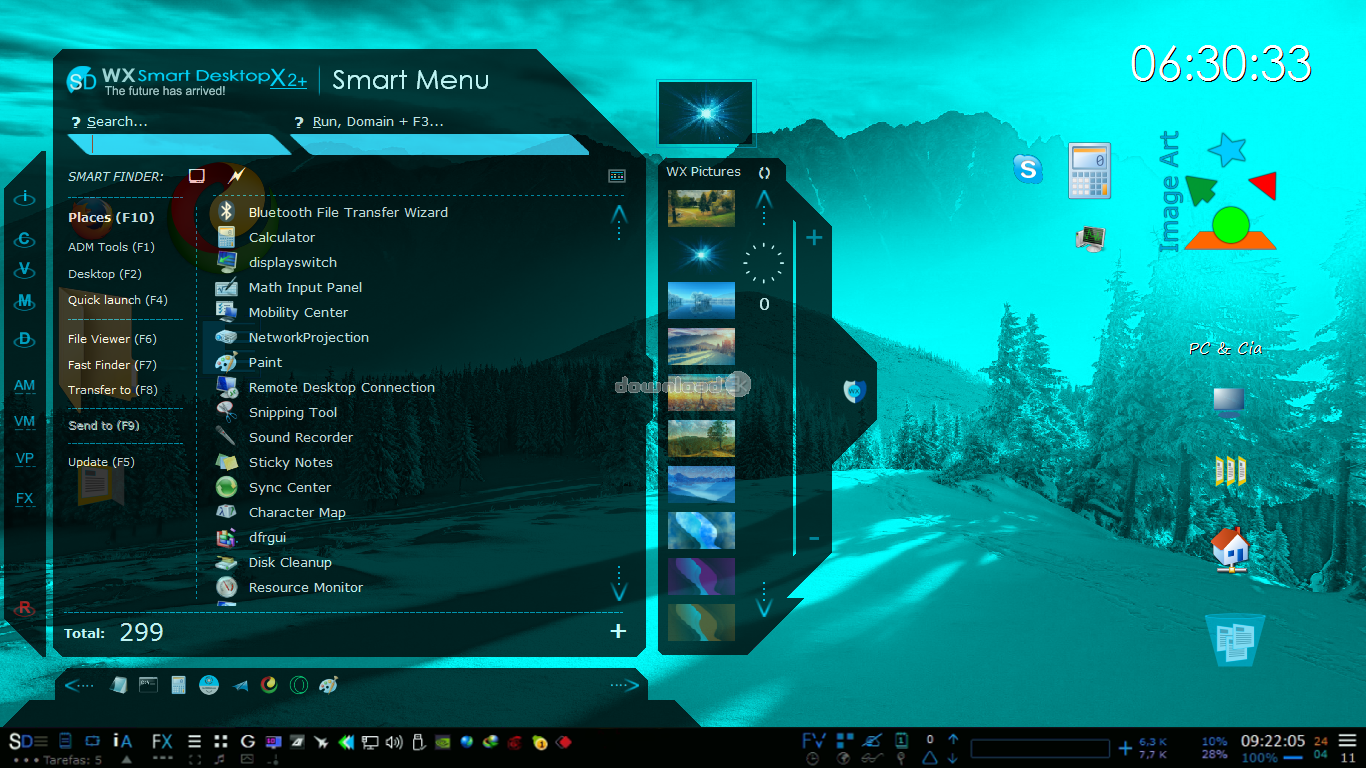Choose Send to (F9)
Screen dimensions: 1366x768
(x=103, y=426)
